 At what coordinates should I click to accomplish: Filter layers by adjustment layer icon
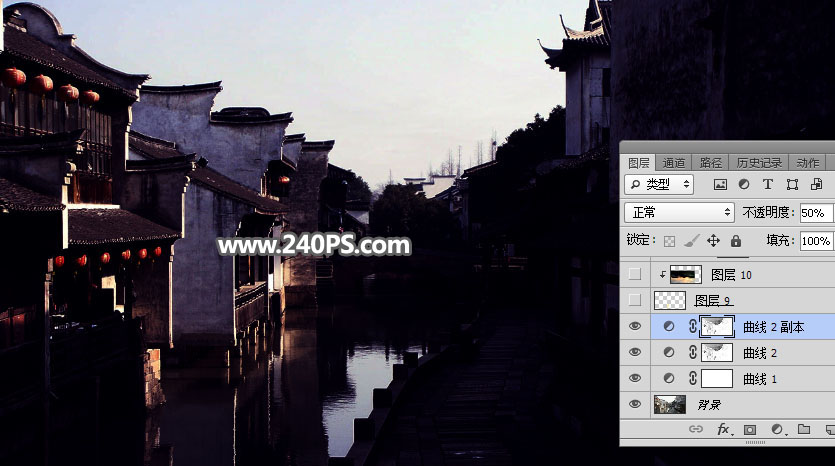coord(744,184)
